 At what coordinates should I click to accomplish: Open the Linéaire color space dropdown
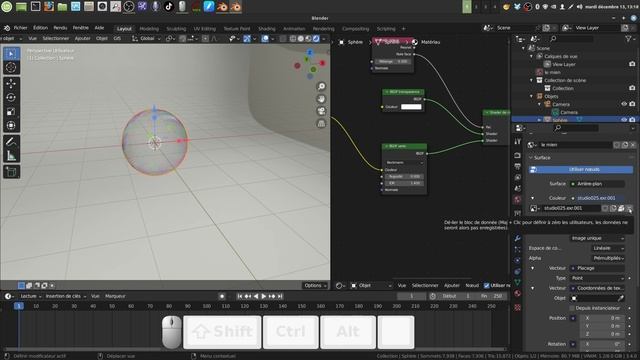[608, 248]
